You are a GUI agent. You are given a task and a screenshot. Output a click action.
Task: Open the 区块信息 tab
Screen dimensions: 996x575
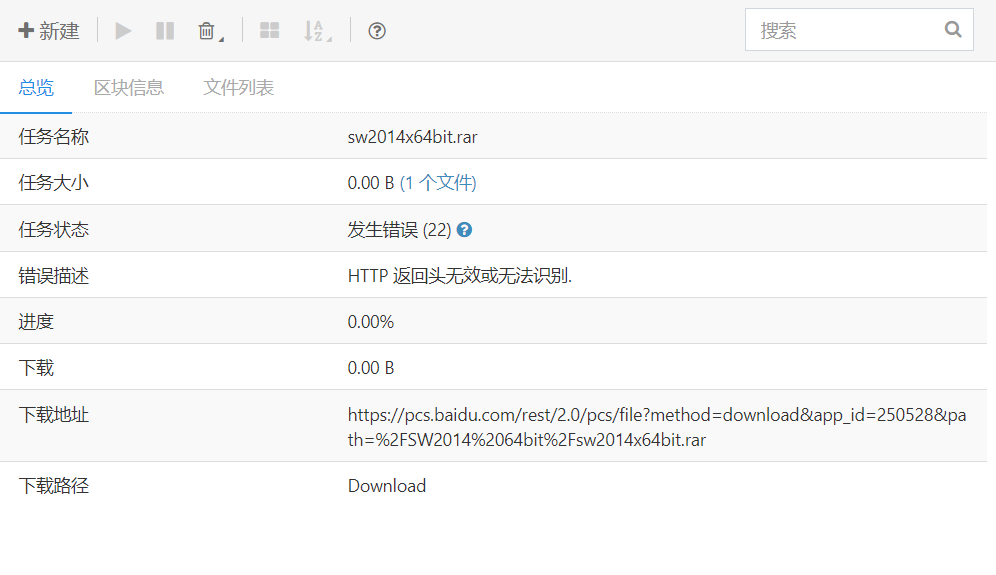point(129,87)
